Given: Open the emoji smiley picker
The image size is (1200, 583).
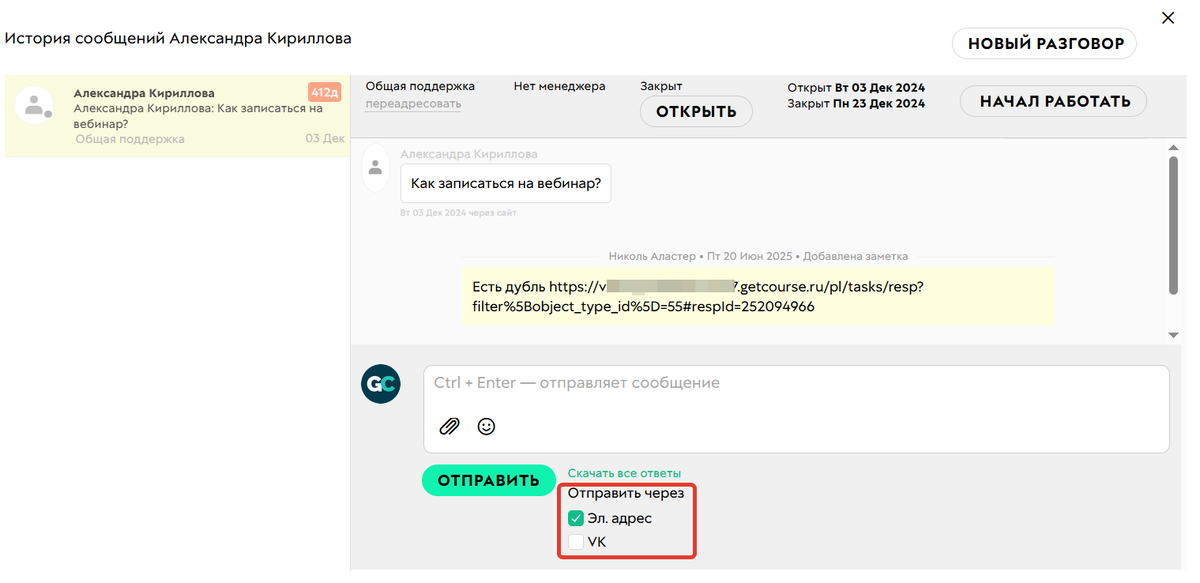Looking at the screenshot, I should coord(486,427).
